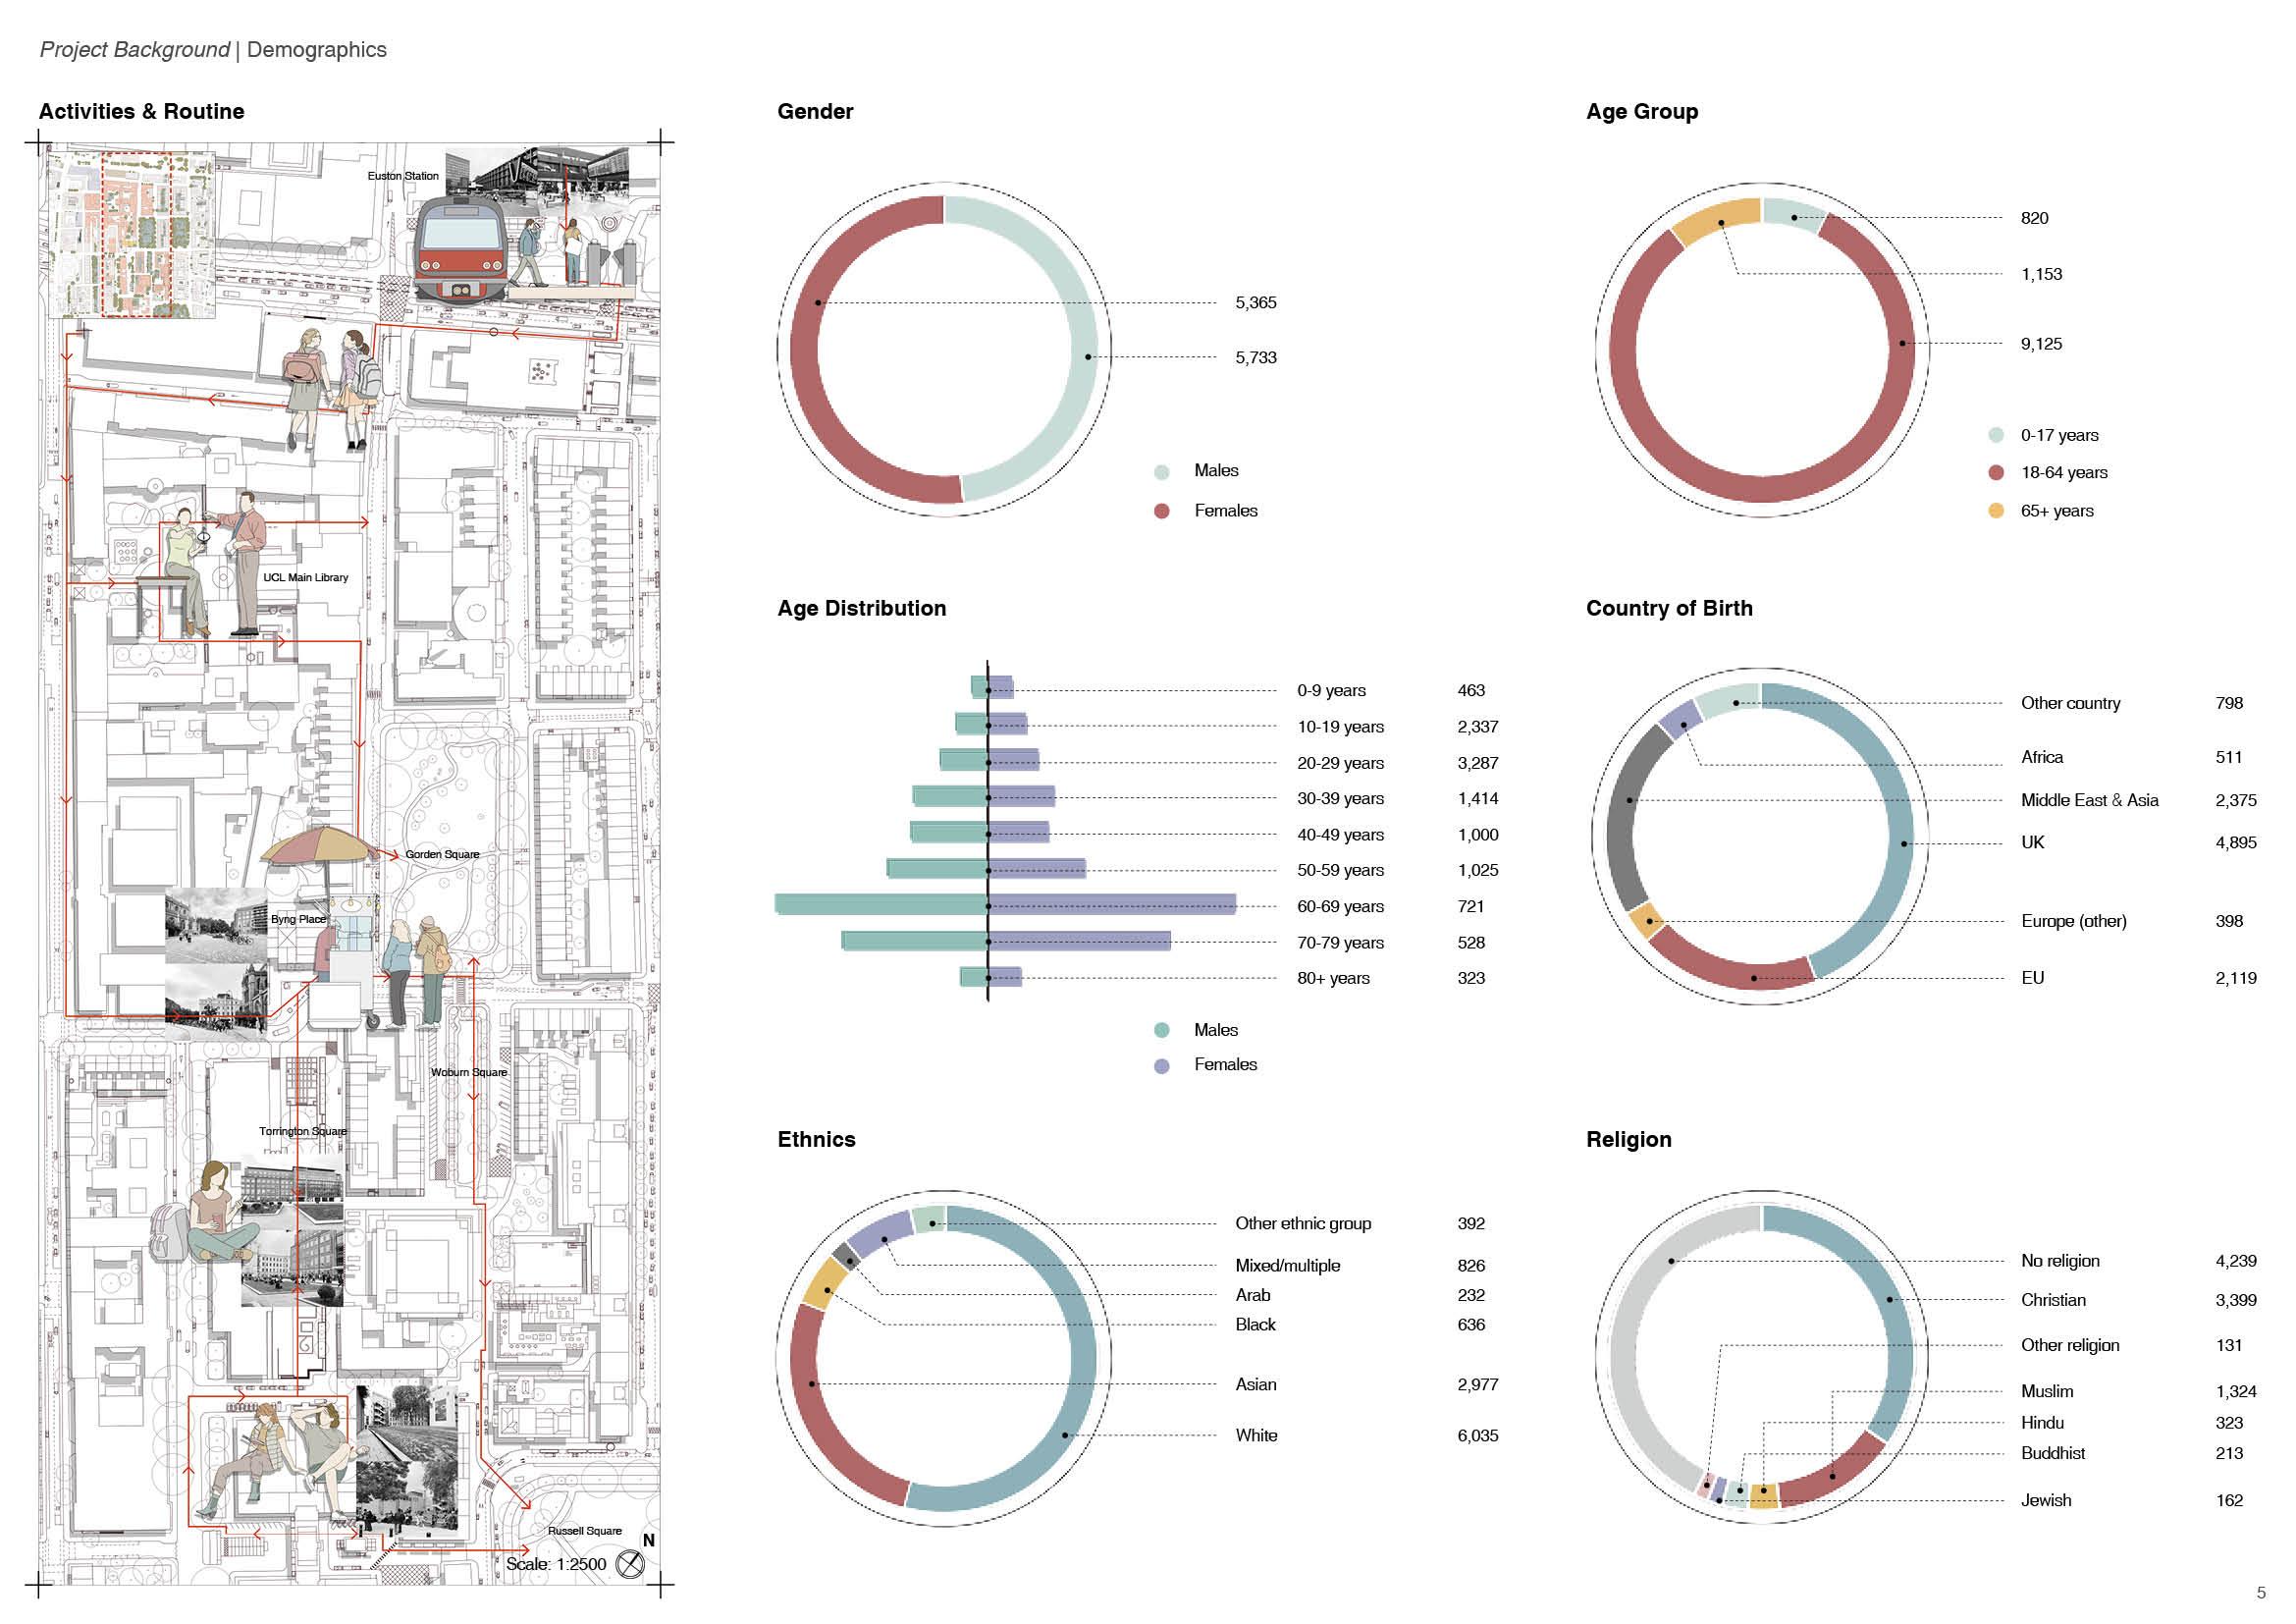Click the Asian label in Ethnics chart

tap(1255, 1385)
